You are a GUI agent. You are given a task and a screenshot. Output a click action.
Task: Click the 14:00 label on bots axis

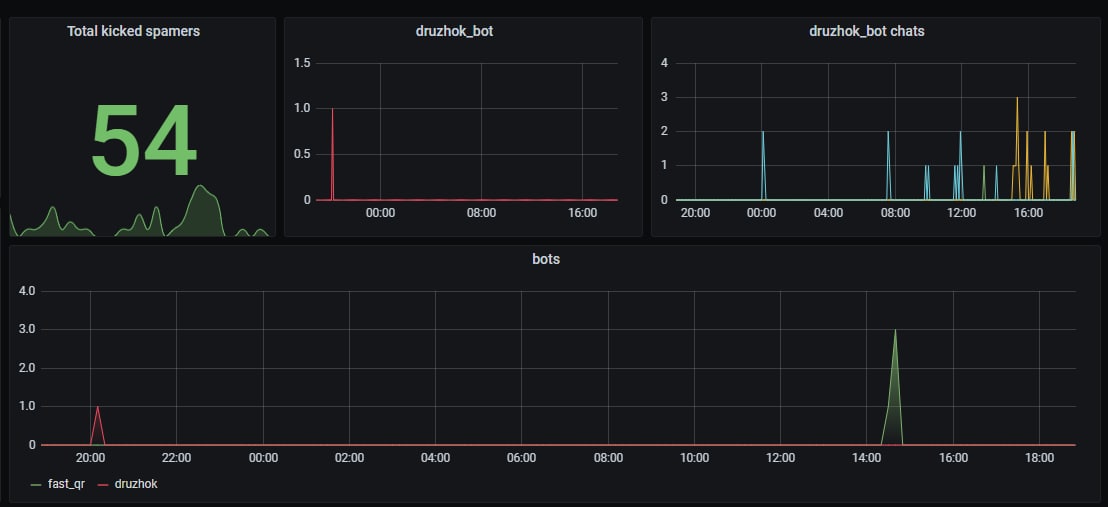coord(867,458)
